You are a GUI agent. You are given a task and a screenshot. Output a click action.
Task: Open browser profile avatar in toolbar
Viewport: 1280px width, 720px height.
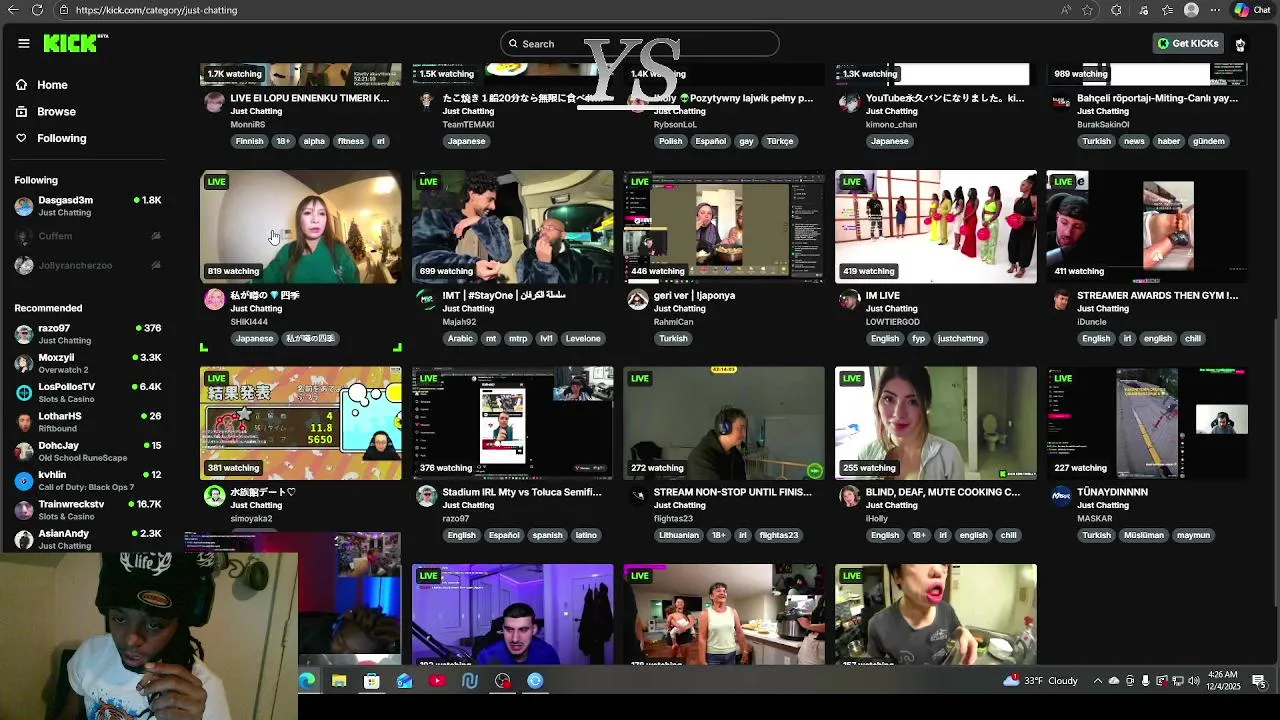(x=1191, y=10)
